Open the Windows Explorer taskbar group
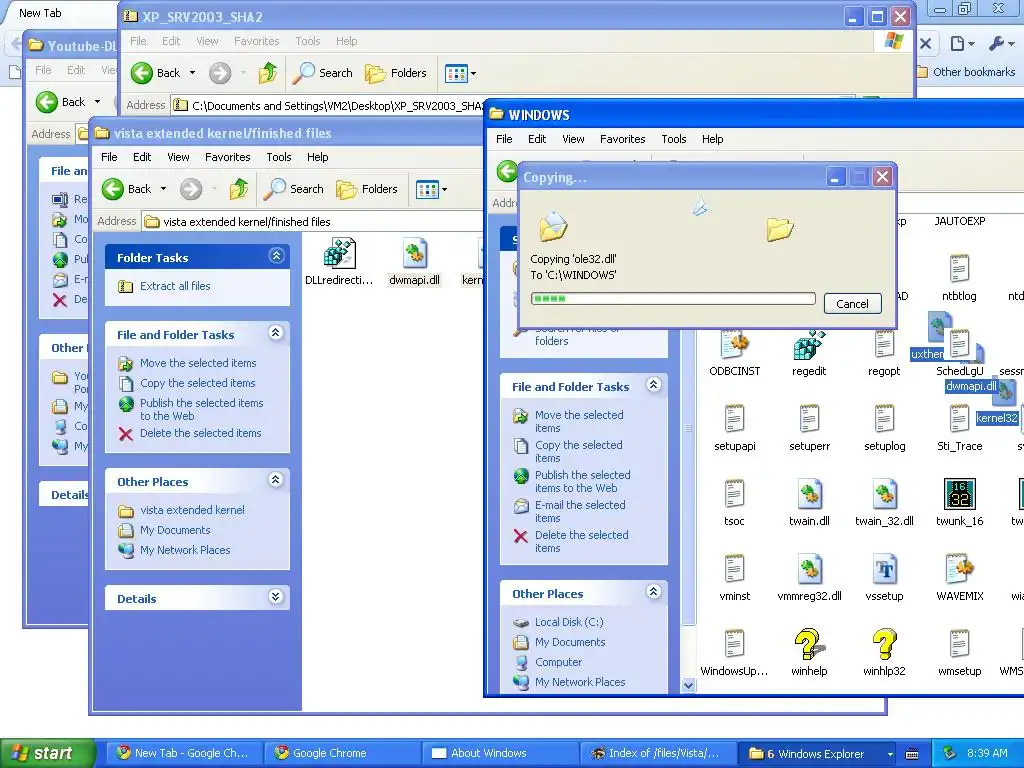The height and width of the screenshot is (768, 1024). 818,754
